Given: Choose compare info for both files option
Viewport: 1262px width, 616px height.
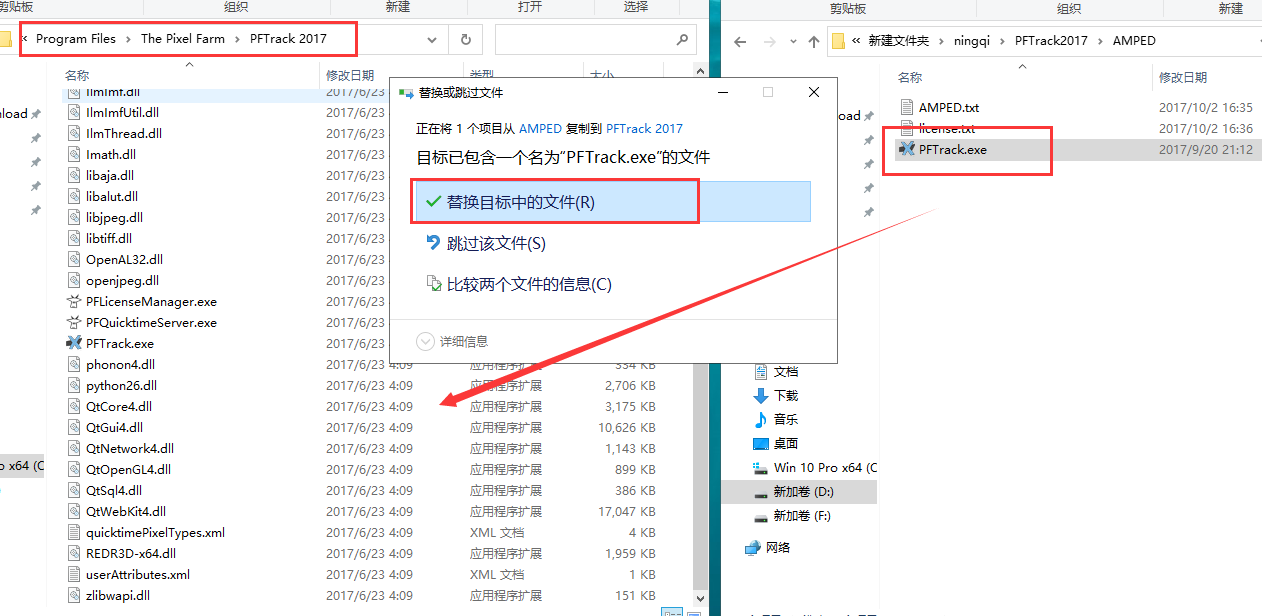Looking at the screenshot, I should [518, 284].
